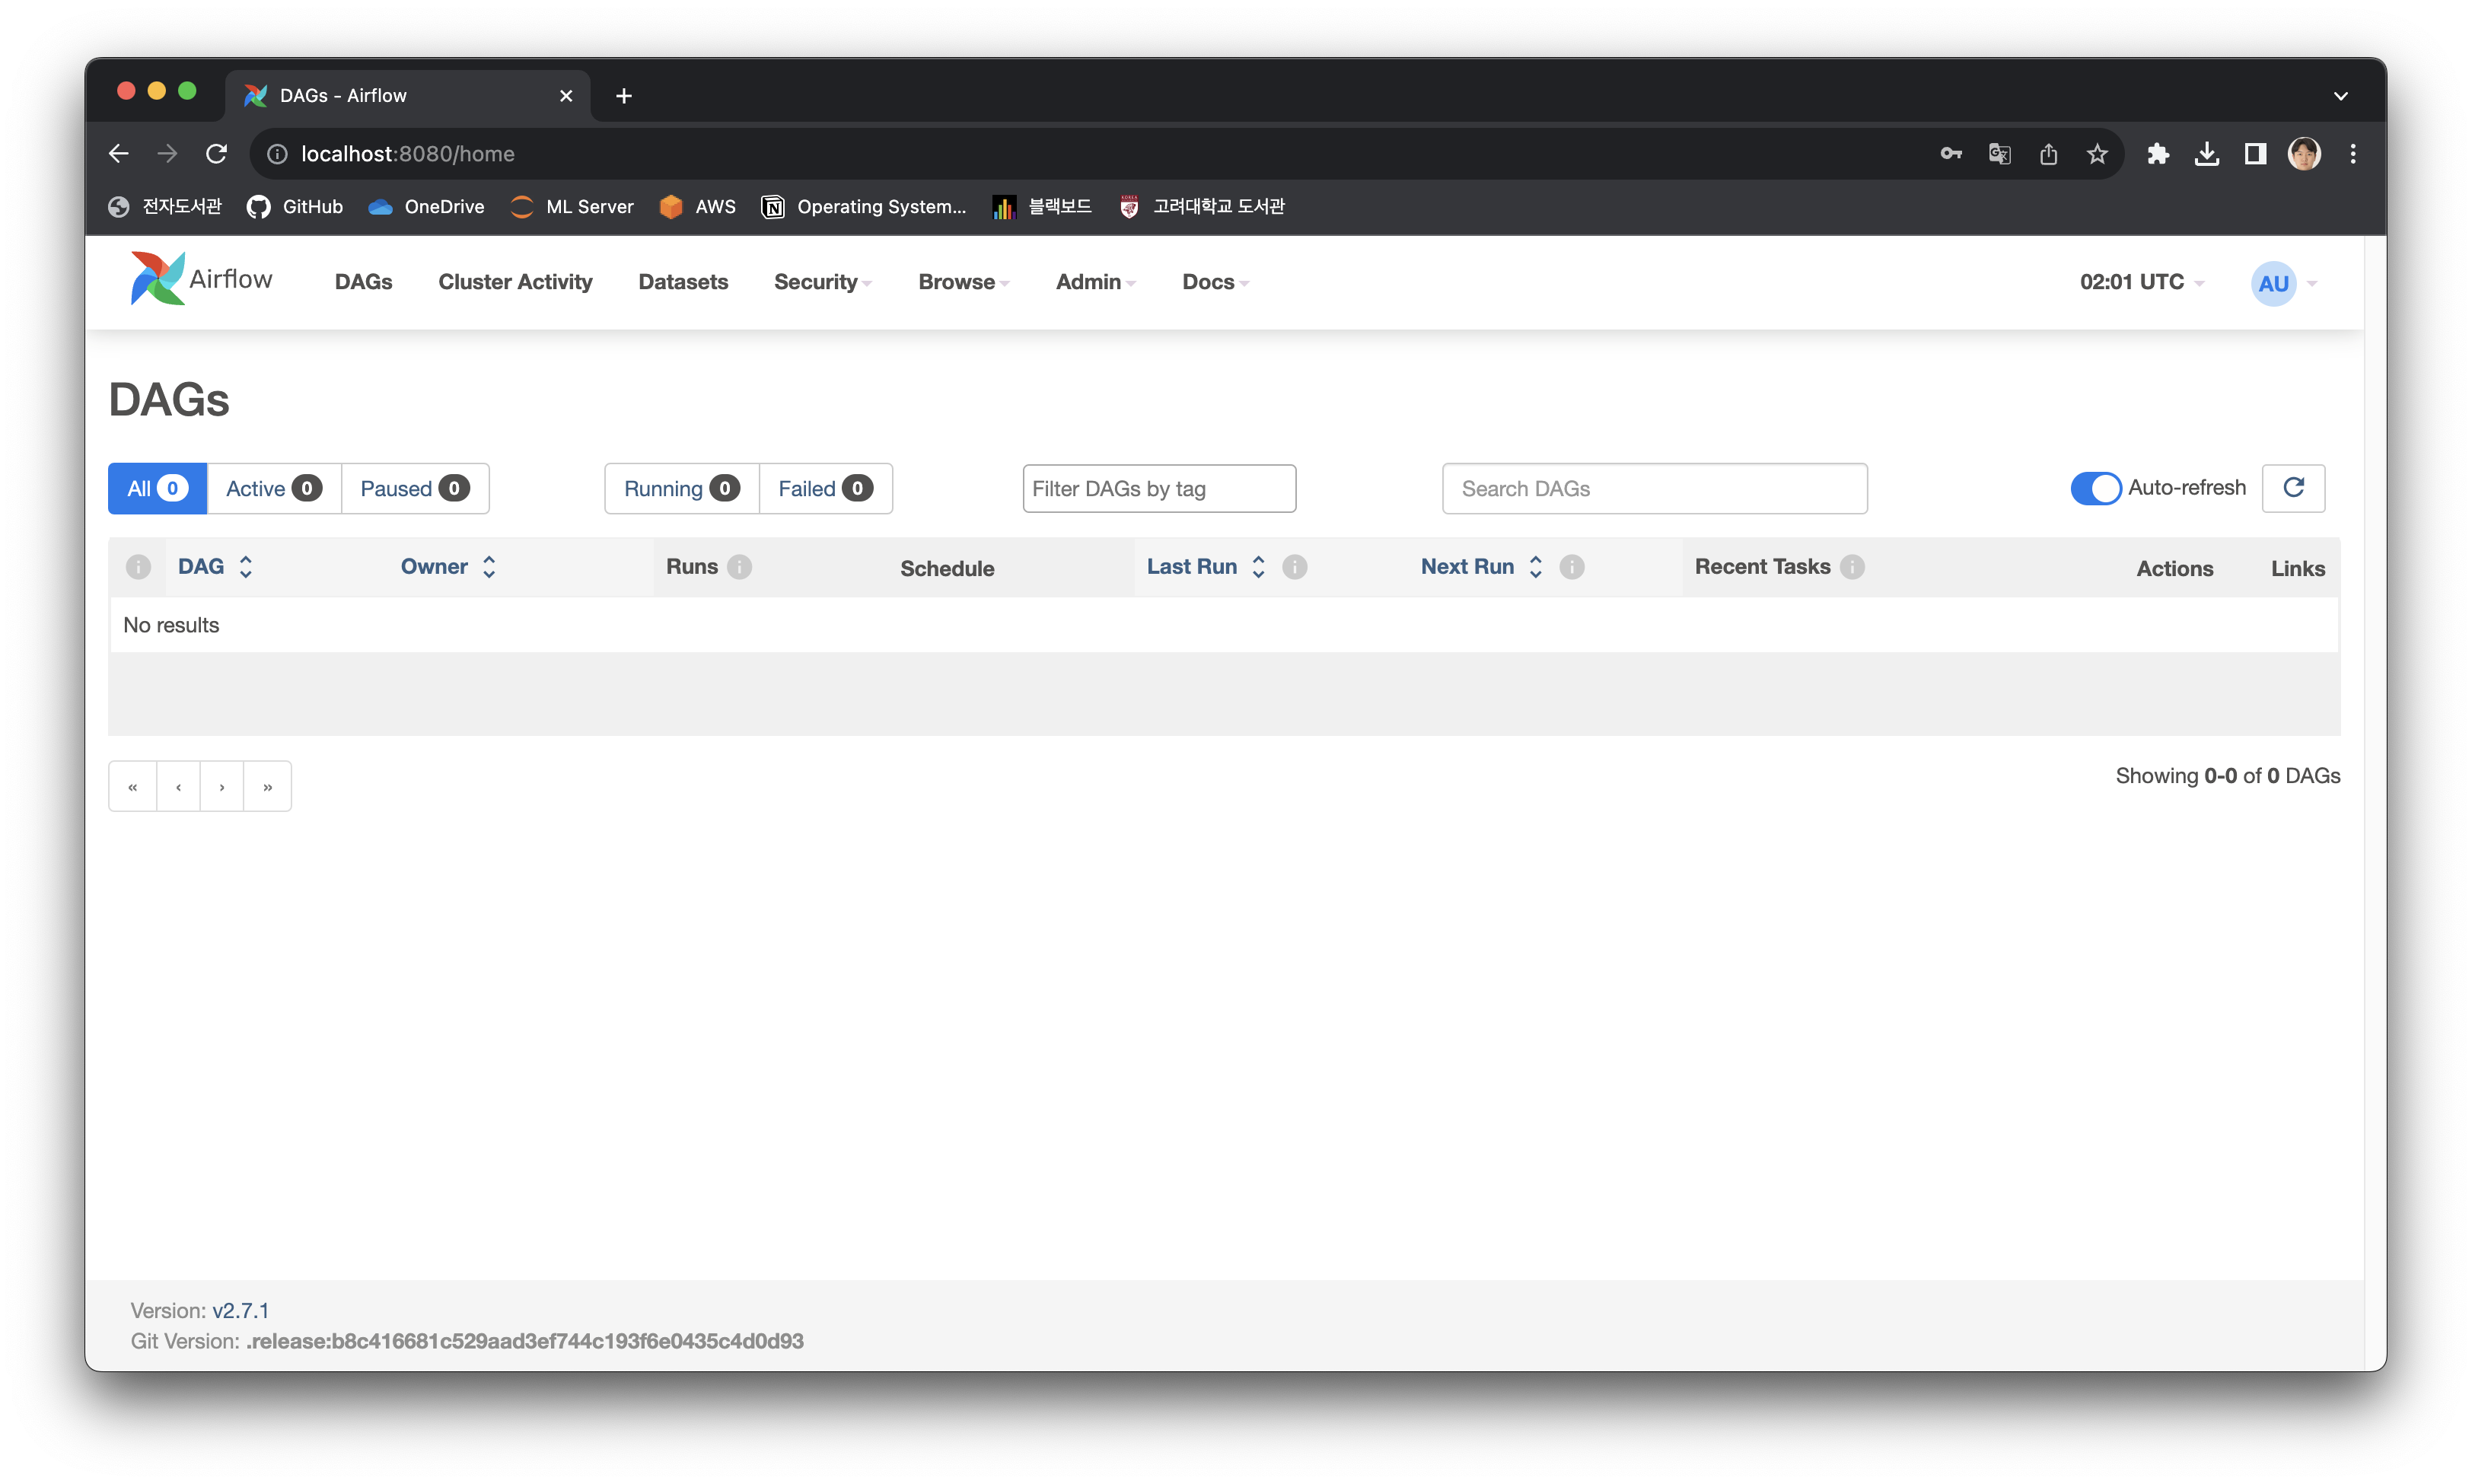Filter DAGs by Failed status
The width and height of the screenshot is (2472, 1484).
point(825,489)
